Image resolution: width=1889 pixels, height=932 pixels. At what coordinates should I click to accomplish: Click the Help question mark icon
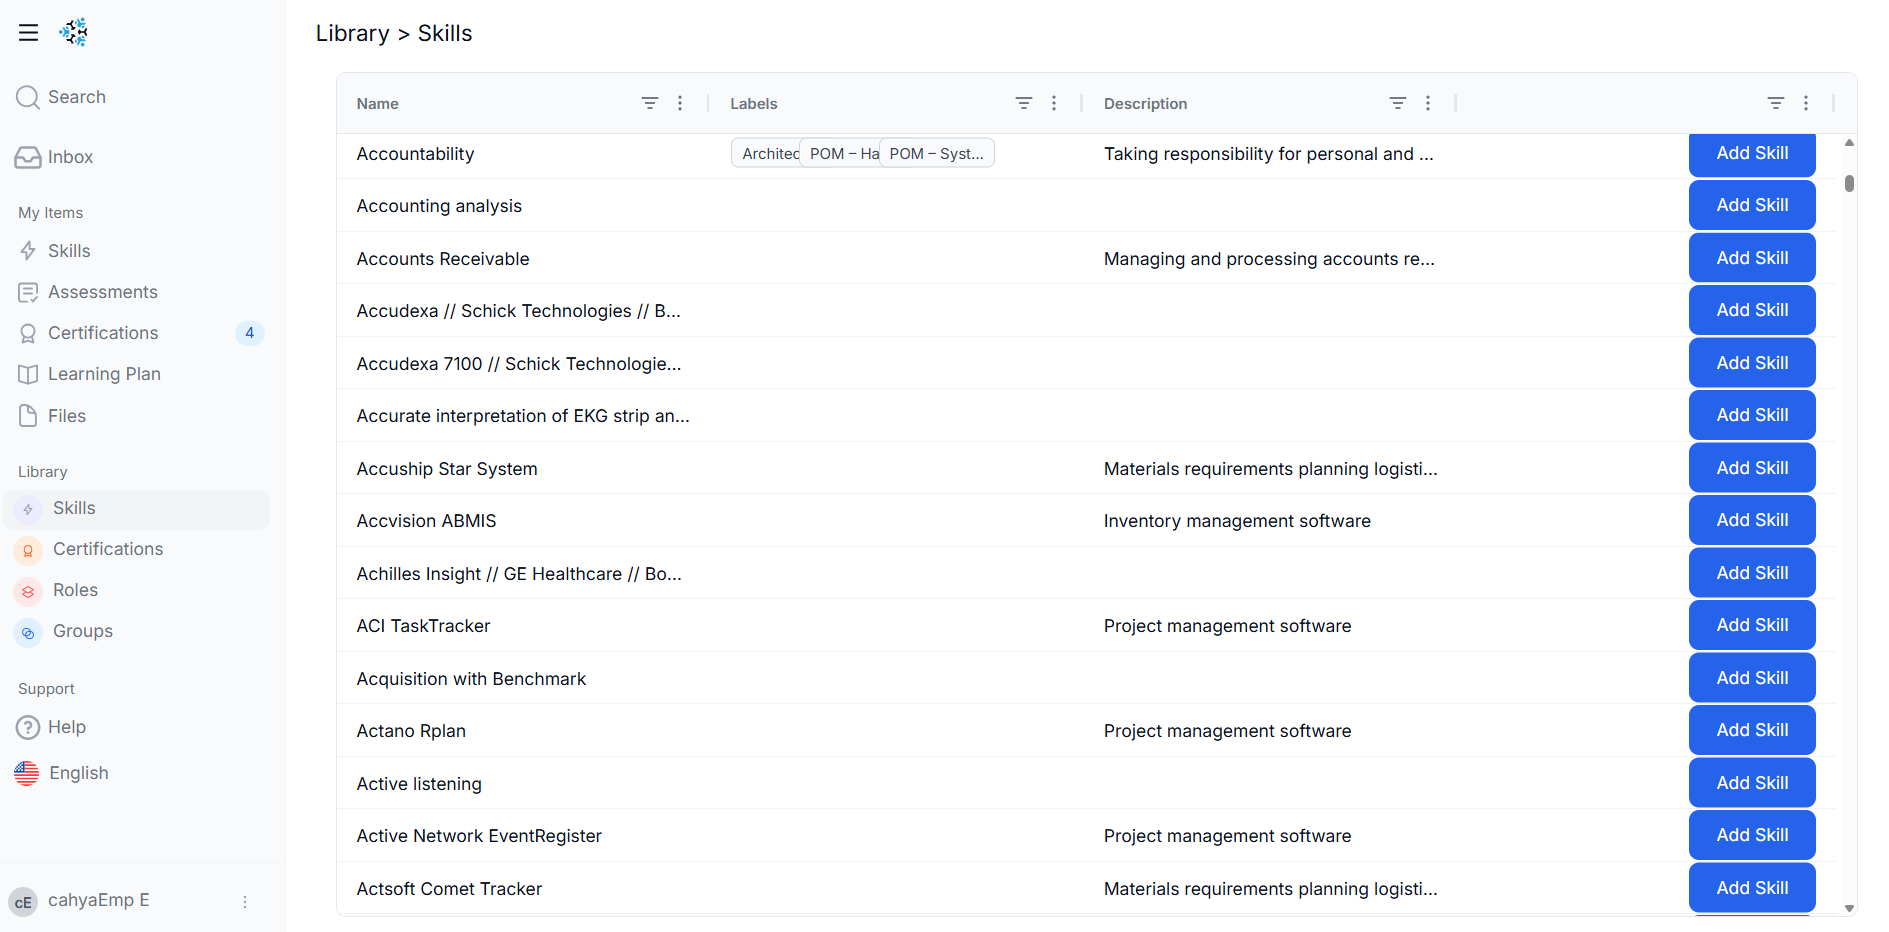point(28,727)
